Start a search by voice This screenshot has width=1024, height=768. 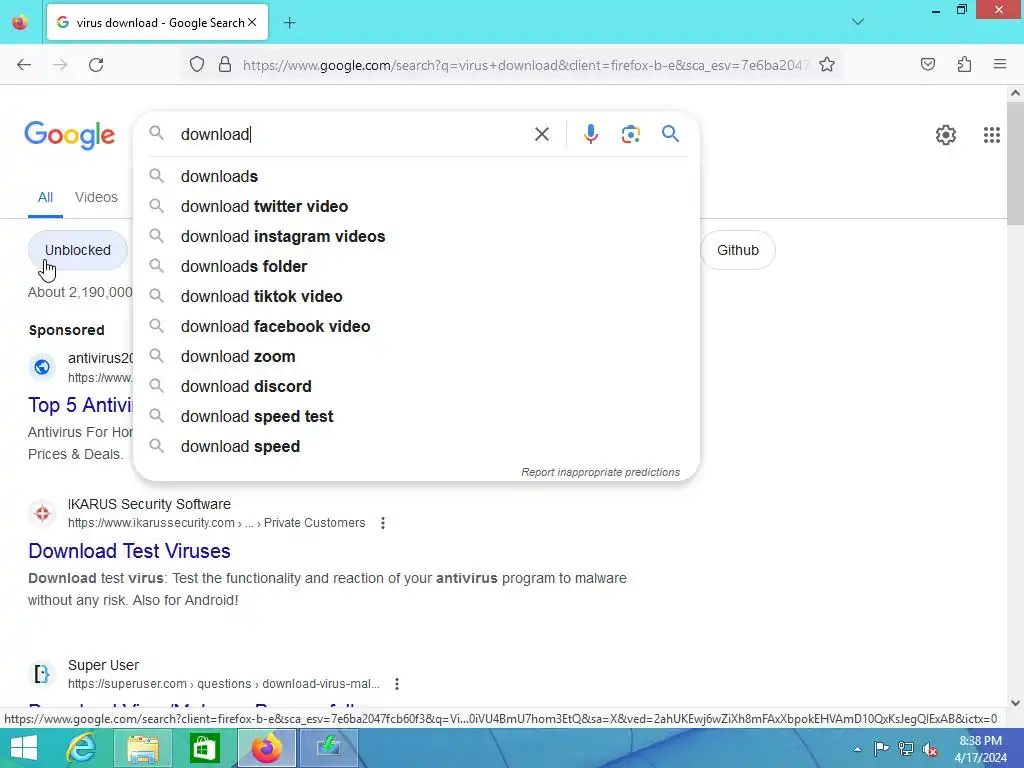coord(590,135)
